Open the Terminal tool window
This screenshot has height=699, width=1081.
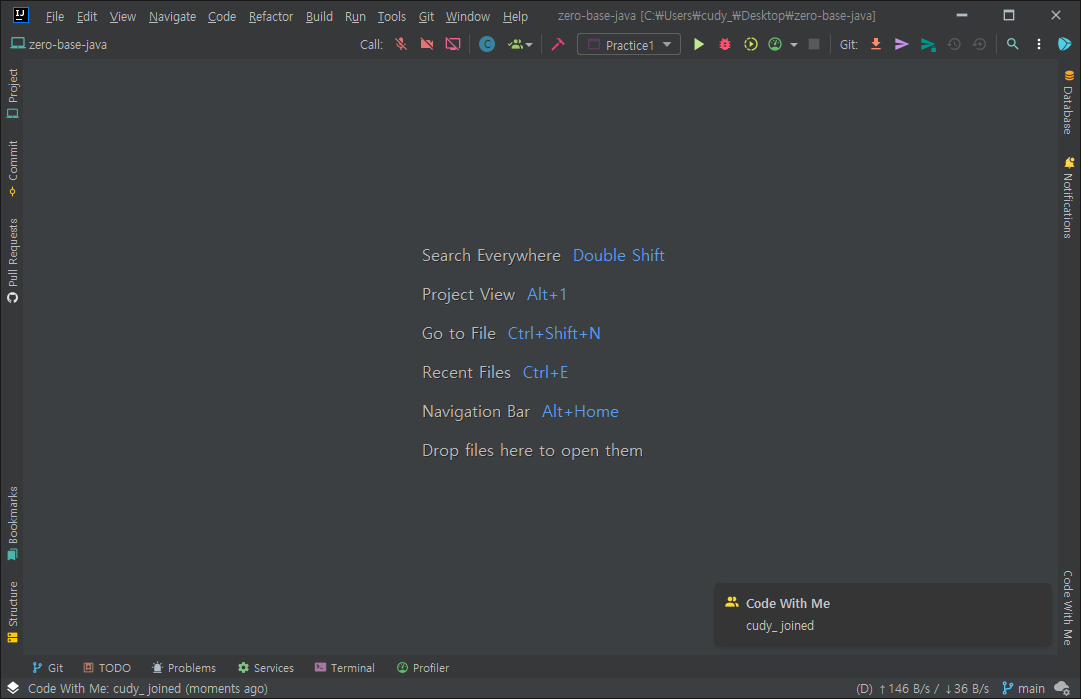coord(345,667)
